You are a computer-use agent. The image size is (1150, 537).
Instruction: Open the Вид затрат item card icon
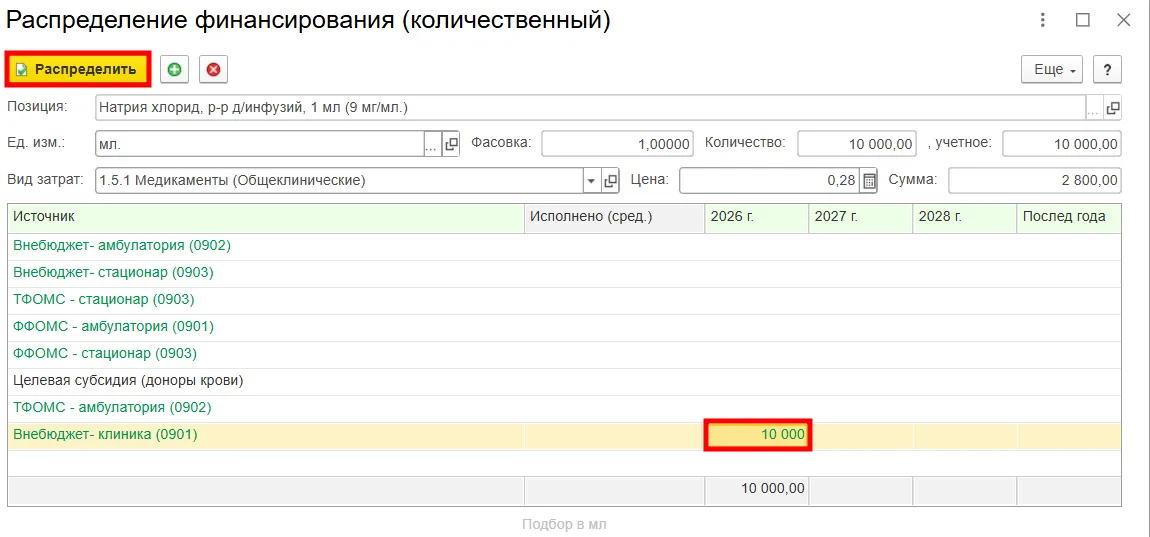(610, 180)
